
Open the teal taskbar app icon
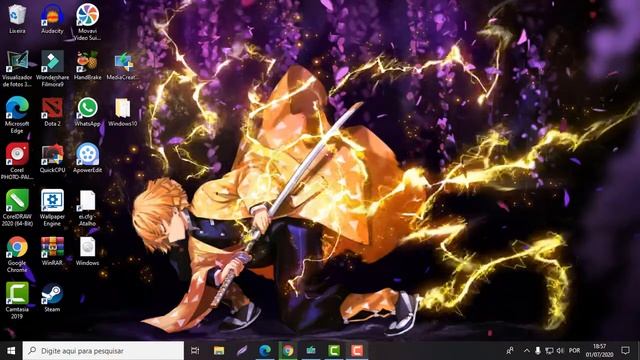pyautogui.click(x=311, y=351)
